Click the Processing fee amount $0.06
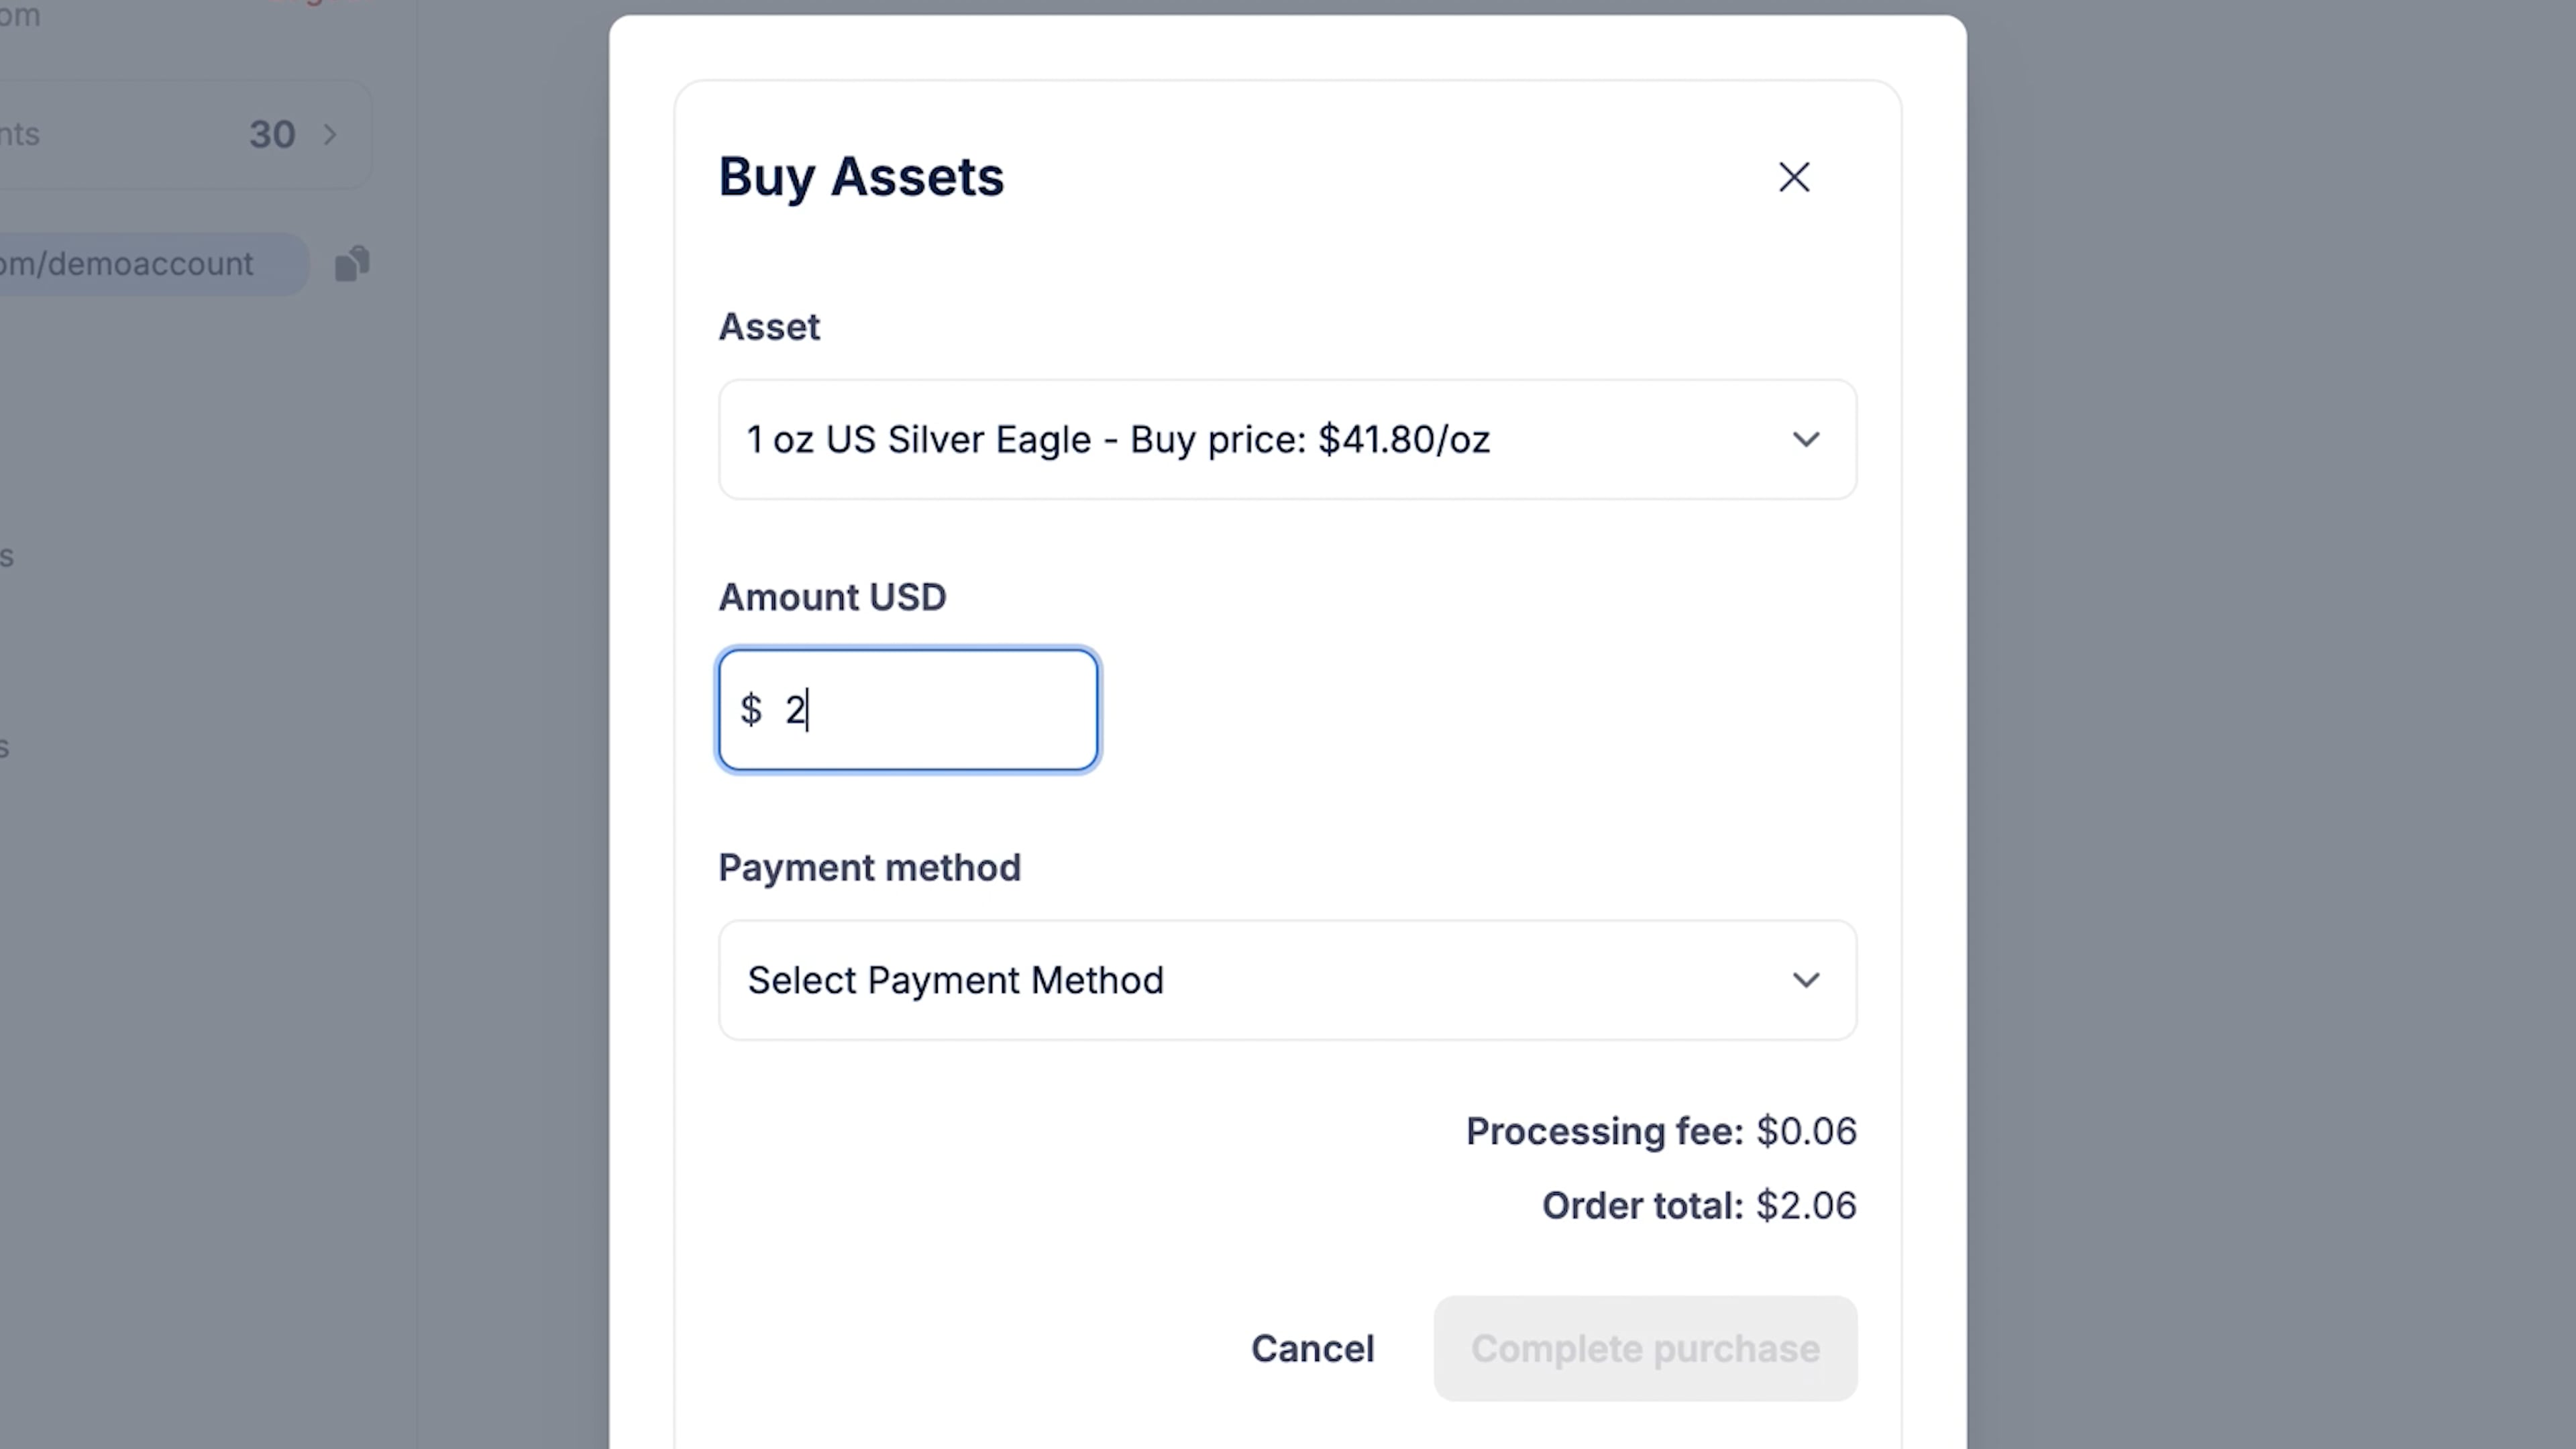This screenshot has height=1449, width=2576. coord(1806,1131)
